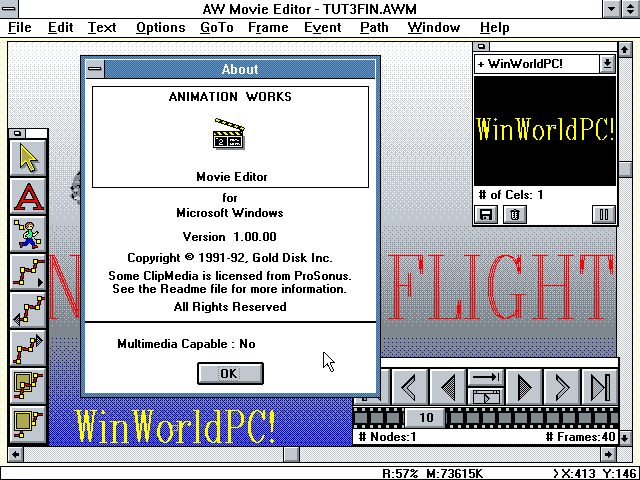Open the Window menu
Screen dimensions: 640x480
(x=433, y=28)
